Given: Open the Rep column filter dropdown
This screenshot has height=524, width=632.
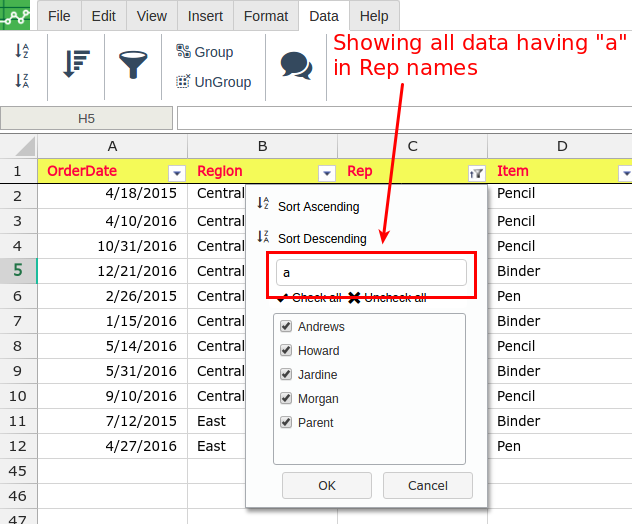Looking at the screenshot, I should [x=476, y=172].
